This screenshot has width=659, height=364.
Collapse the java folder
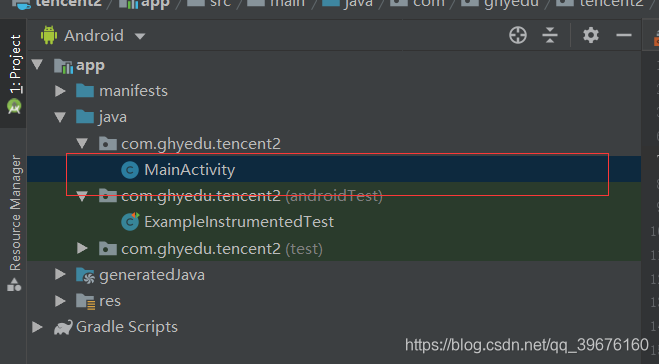[x=60, y=117]
